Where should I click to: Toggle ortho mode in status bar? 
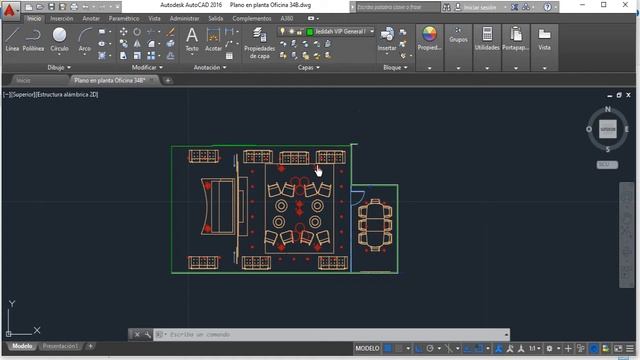coord(418,348)
